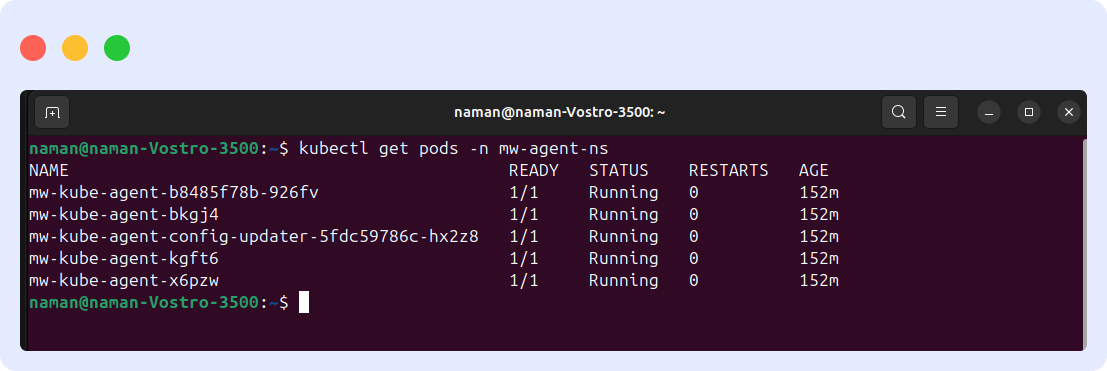1107x371 pixels.
Task: Click the title naman@naman-Vostro-3500: ~
Action: pos(560,112)
